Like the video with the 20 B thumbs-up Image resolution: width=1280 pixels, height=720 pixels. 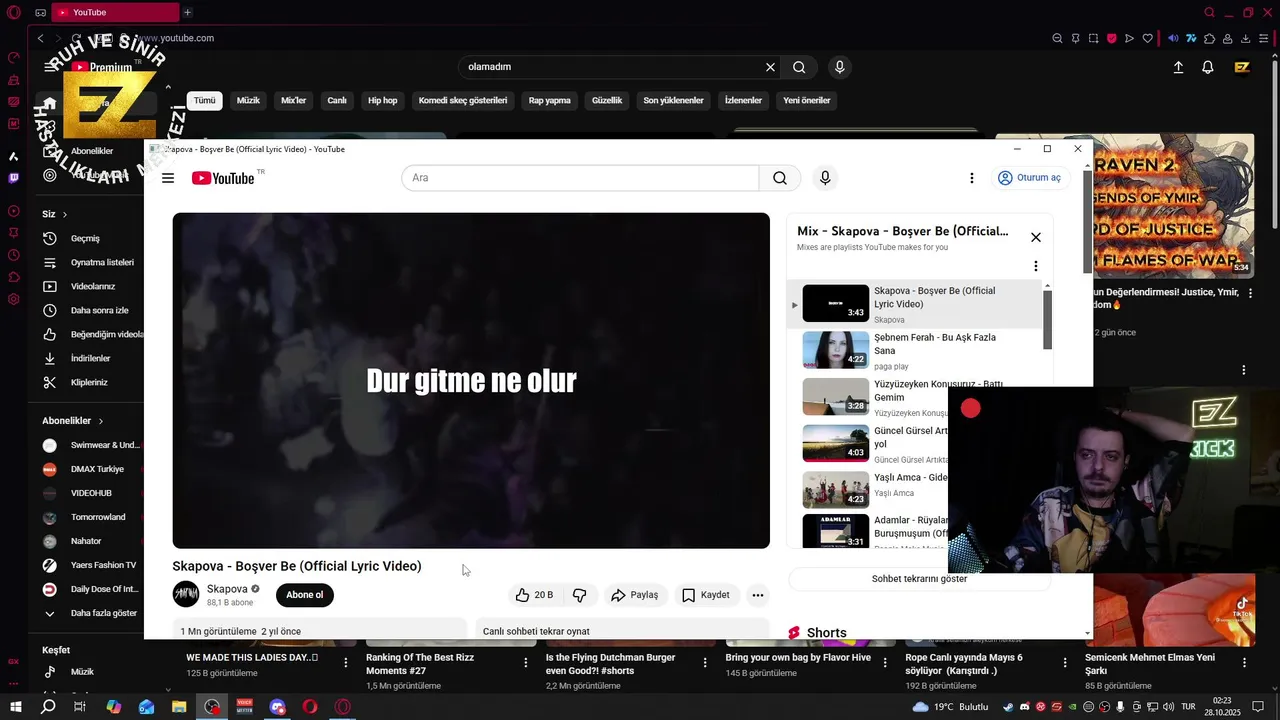coord(534,595)
